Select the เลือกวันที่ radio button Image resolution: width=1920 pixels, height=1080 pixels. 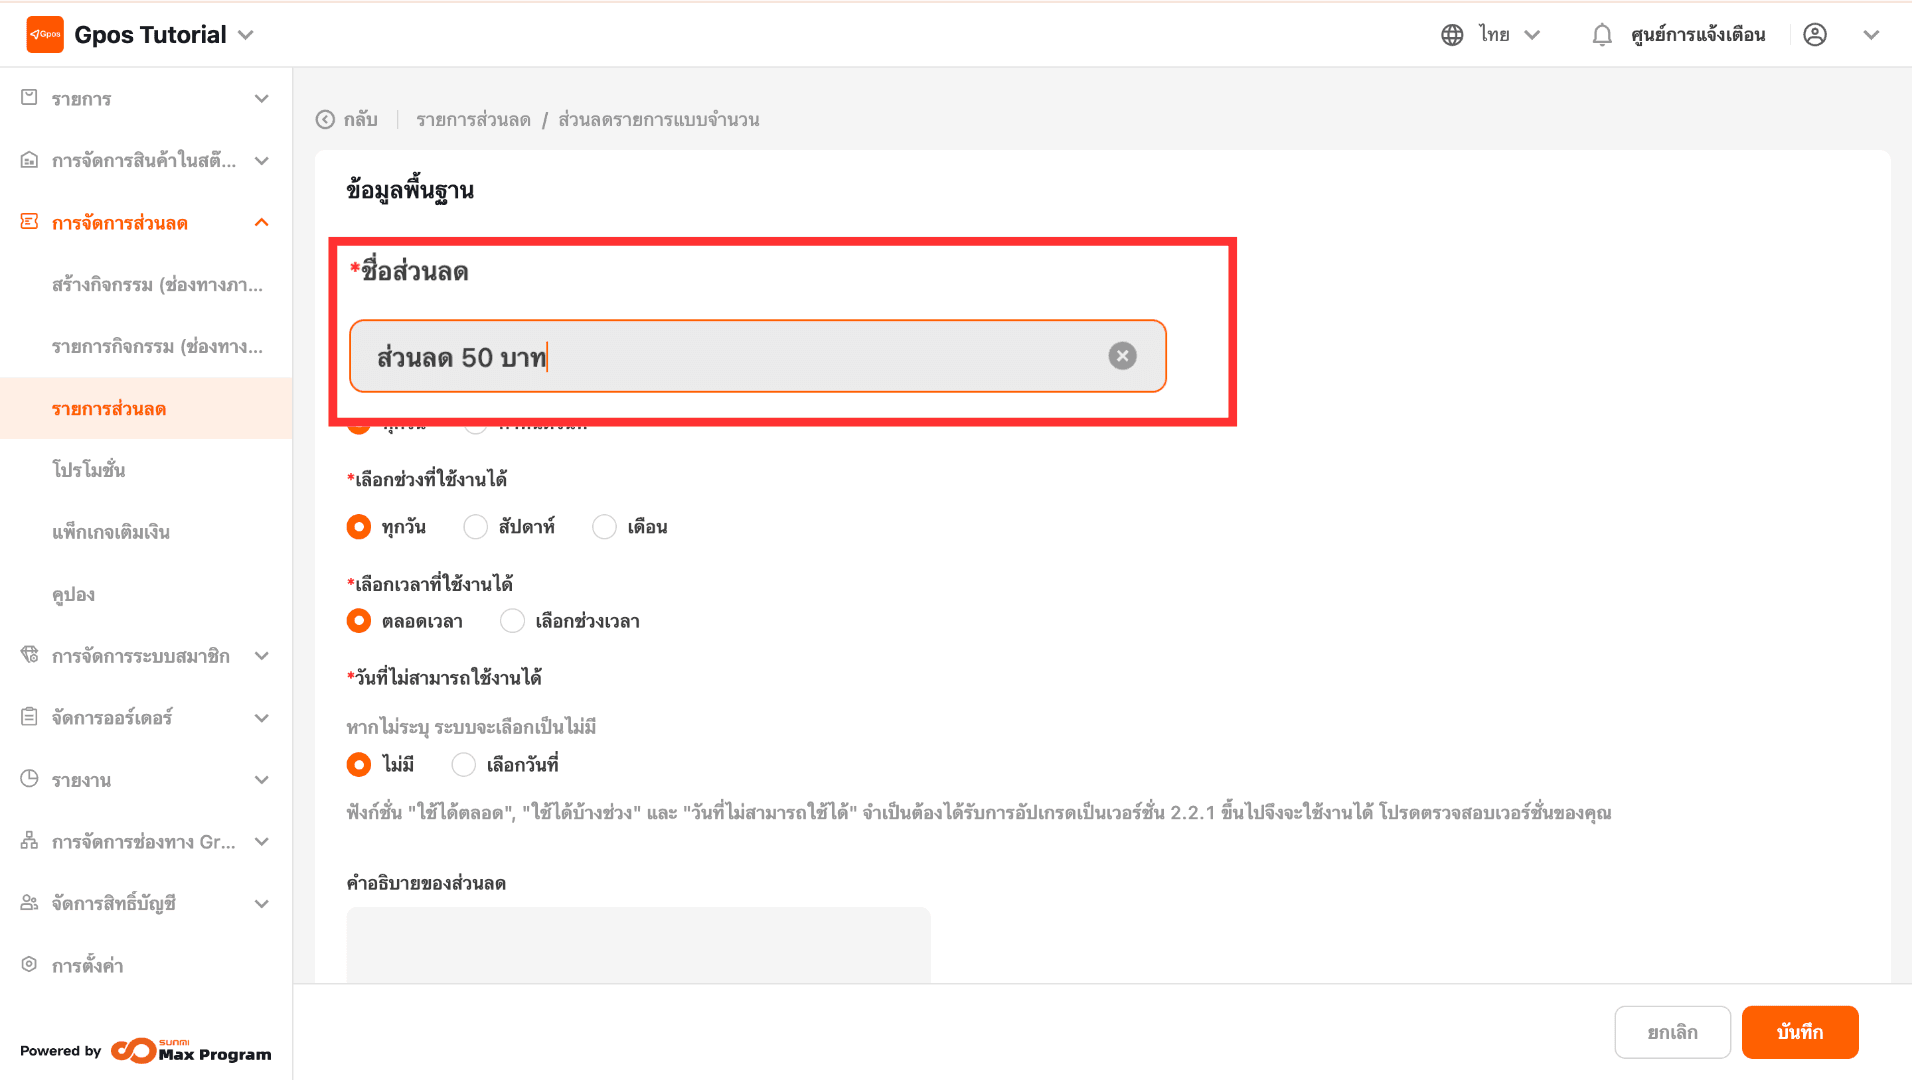(463, 765)
